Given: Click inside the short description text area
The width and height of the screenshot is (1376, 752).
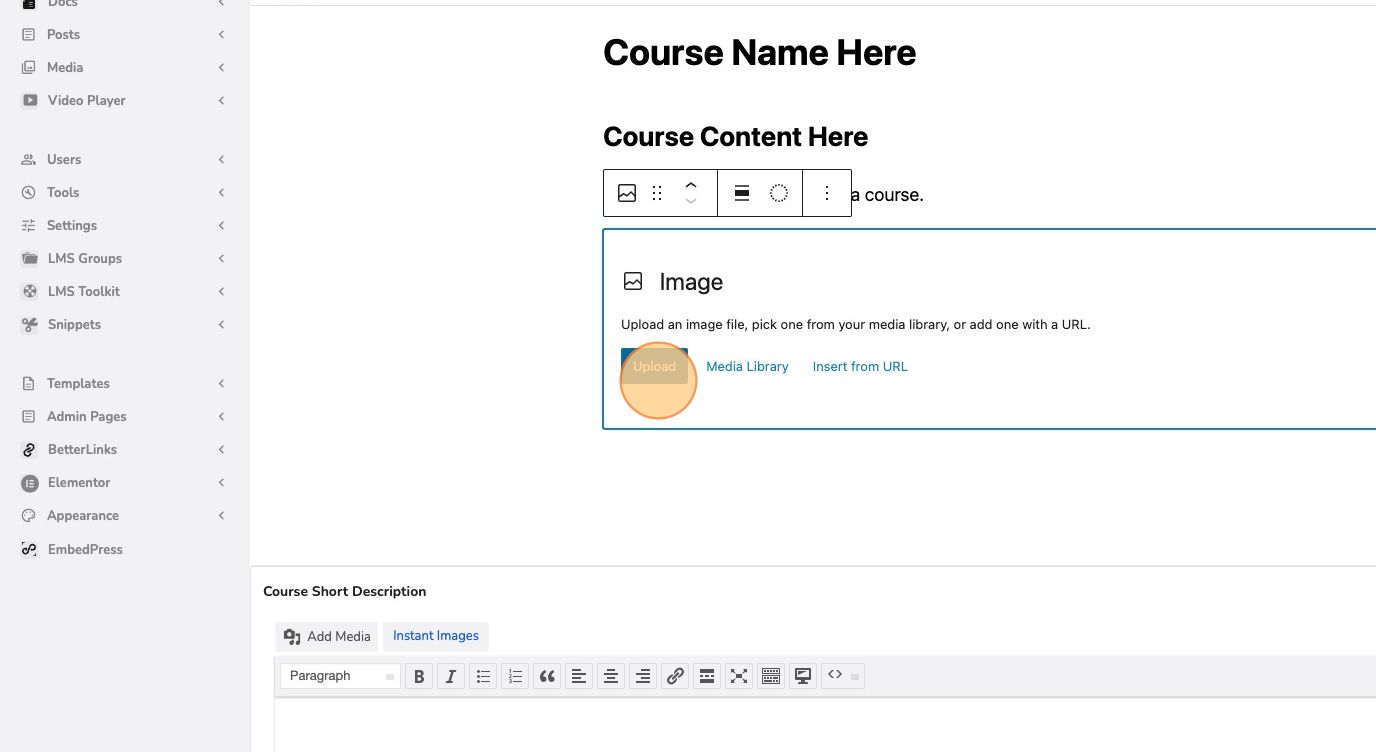Looking at the screenshot, I should click(825, 725).
